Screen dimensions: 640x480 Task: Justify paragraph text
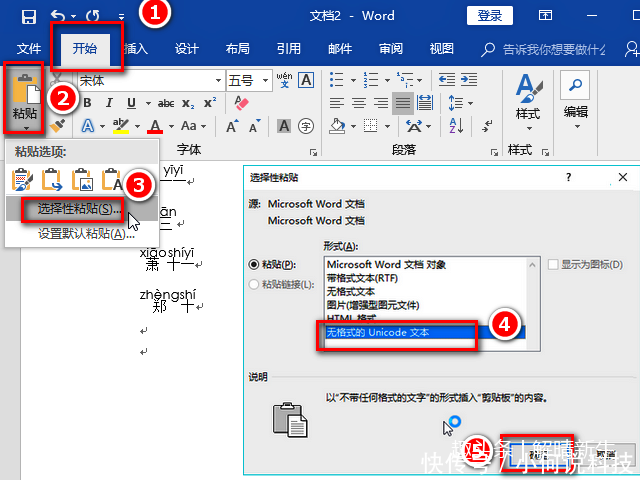[402, 103]
